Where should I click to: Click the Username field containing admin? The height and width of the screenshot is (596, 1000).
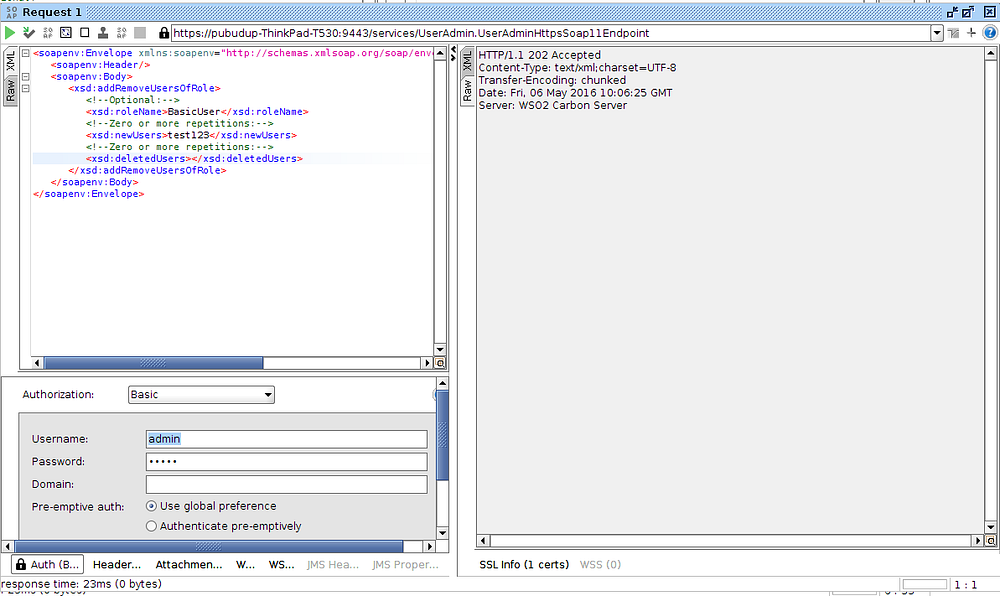point(286,439)
